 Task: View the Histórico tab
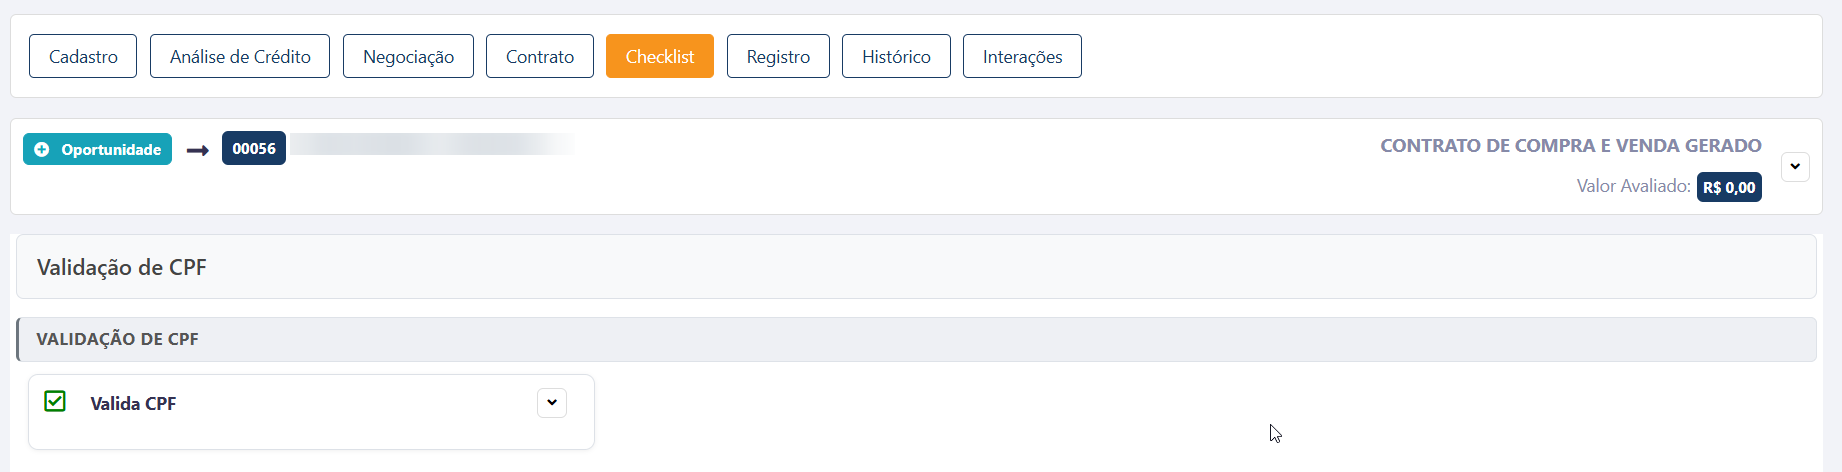pyautogui.click(x=896, y=56)
